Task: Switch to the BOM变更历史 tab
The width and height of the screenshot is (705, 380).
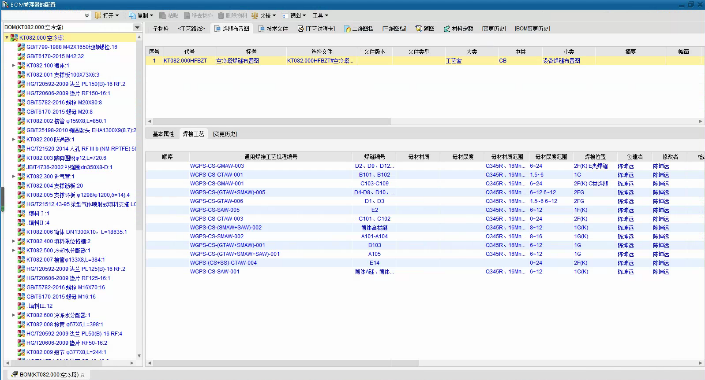Action: [532, 28]
